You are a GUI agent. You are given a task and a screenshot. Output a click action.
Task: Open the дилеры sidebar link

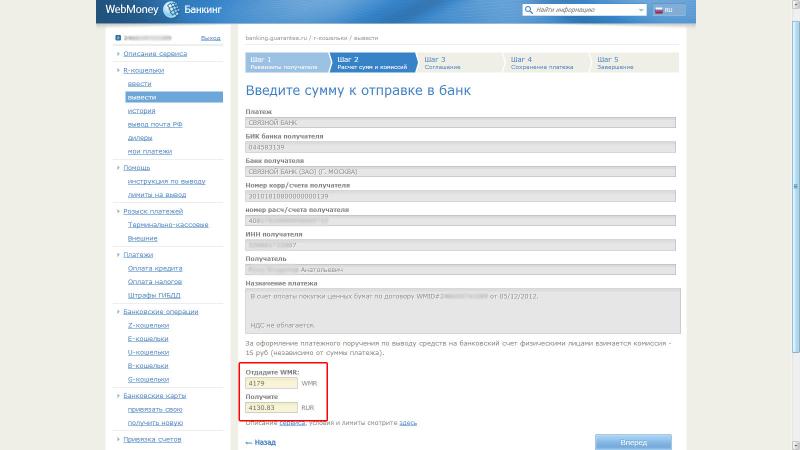140,138
